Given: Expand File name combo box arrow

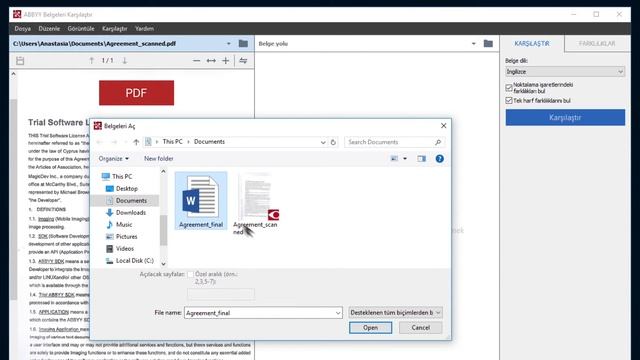Looking at the screenshot, I should tap(338, 313).
